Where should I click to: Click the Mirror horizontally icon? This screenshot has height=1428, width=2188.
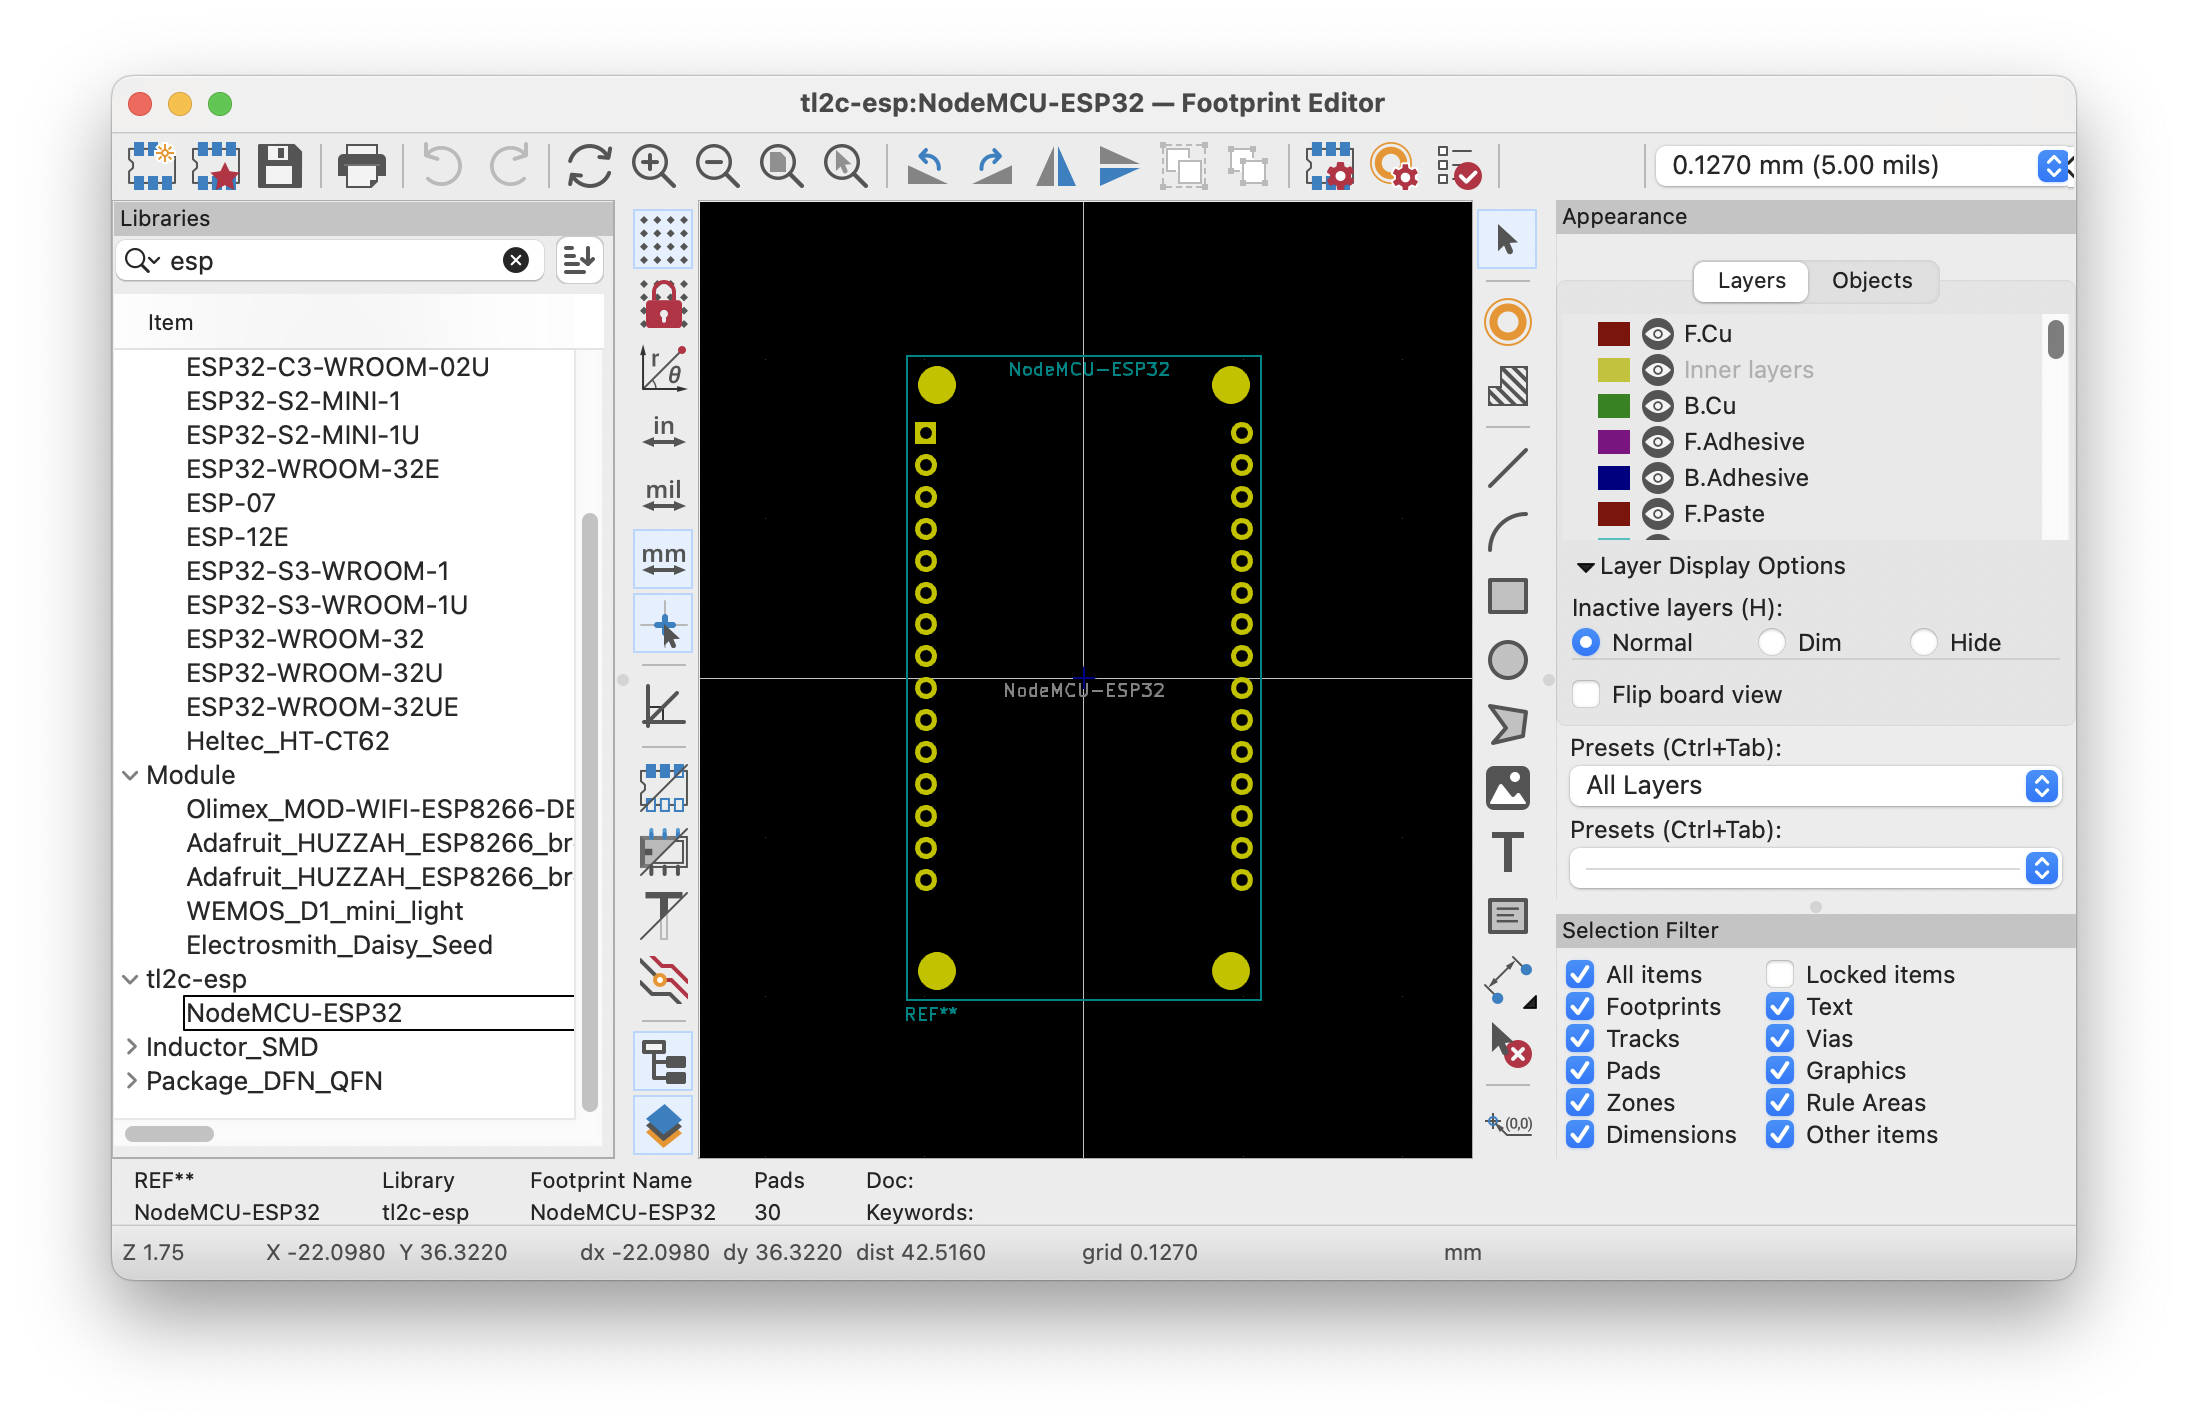1055,166
